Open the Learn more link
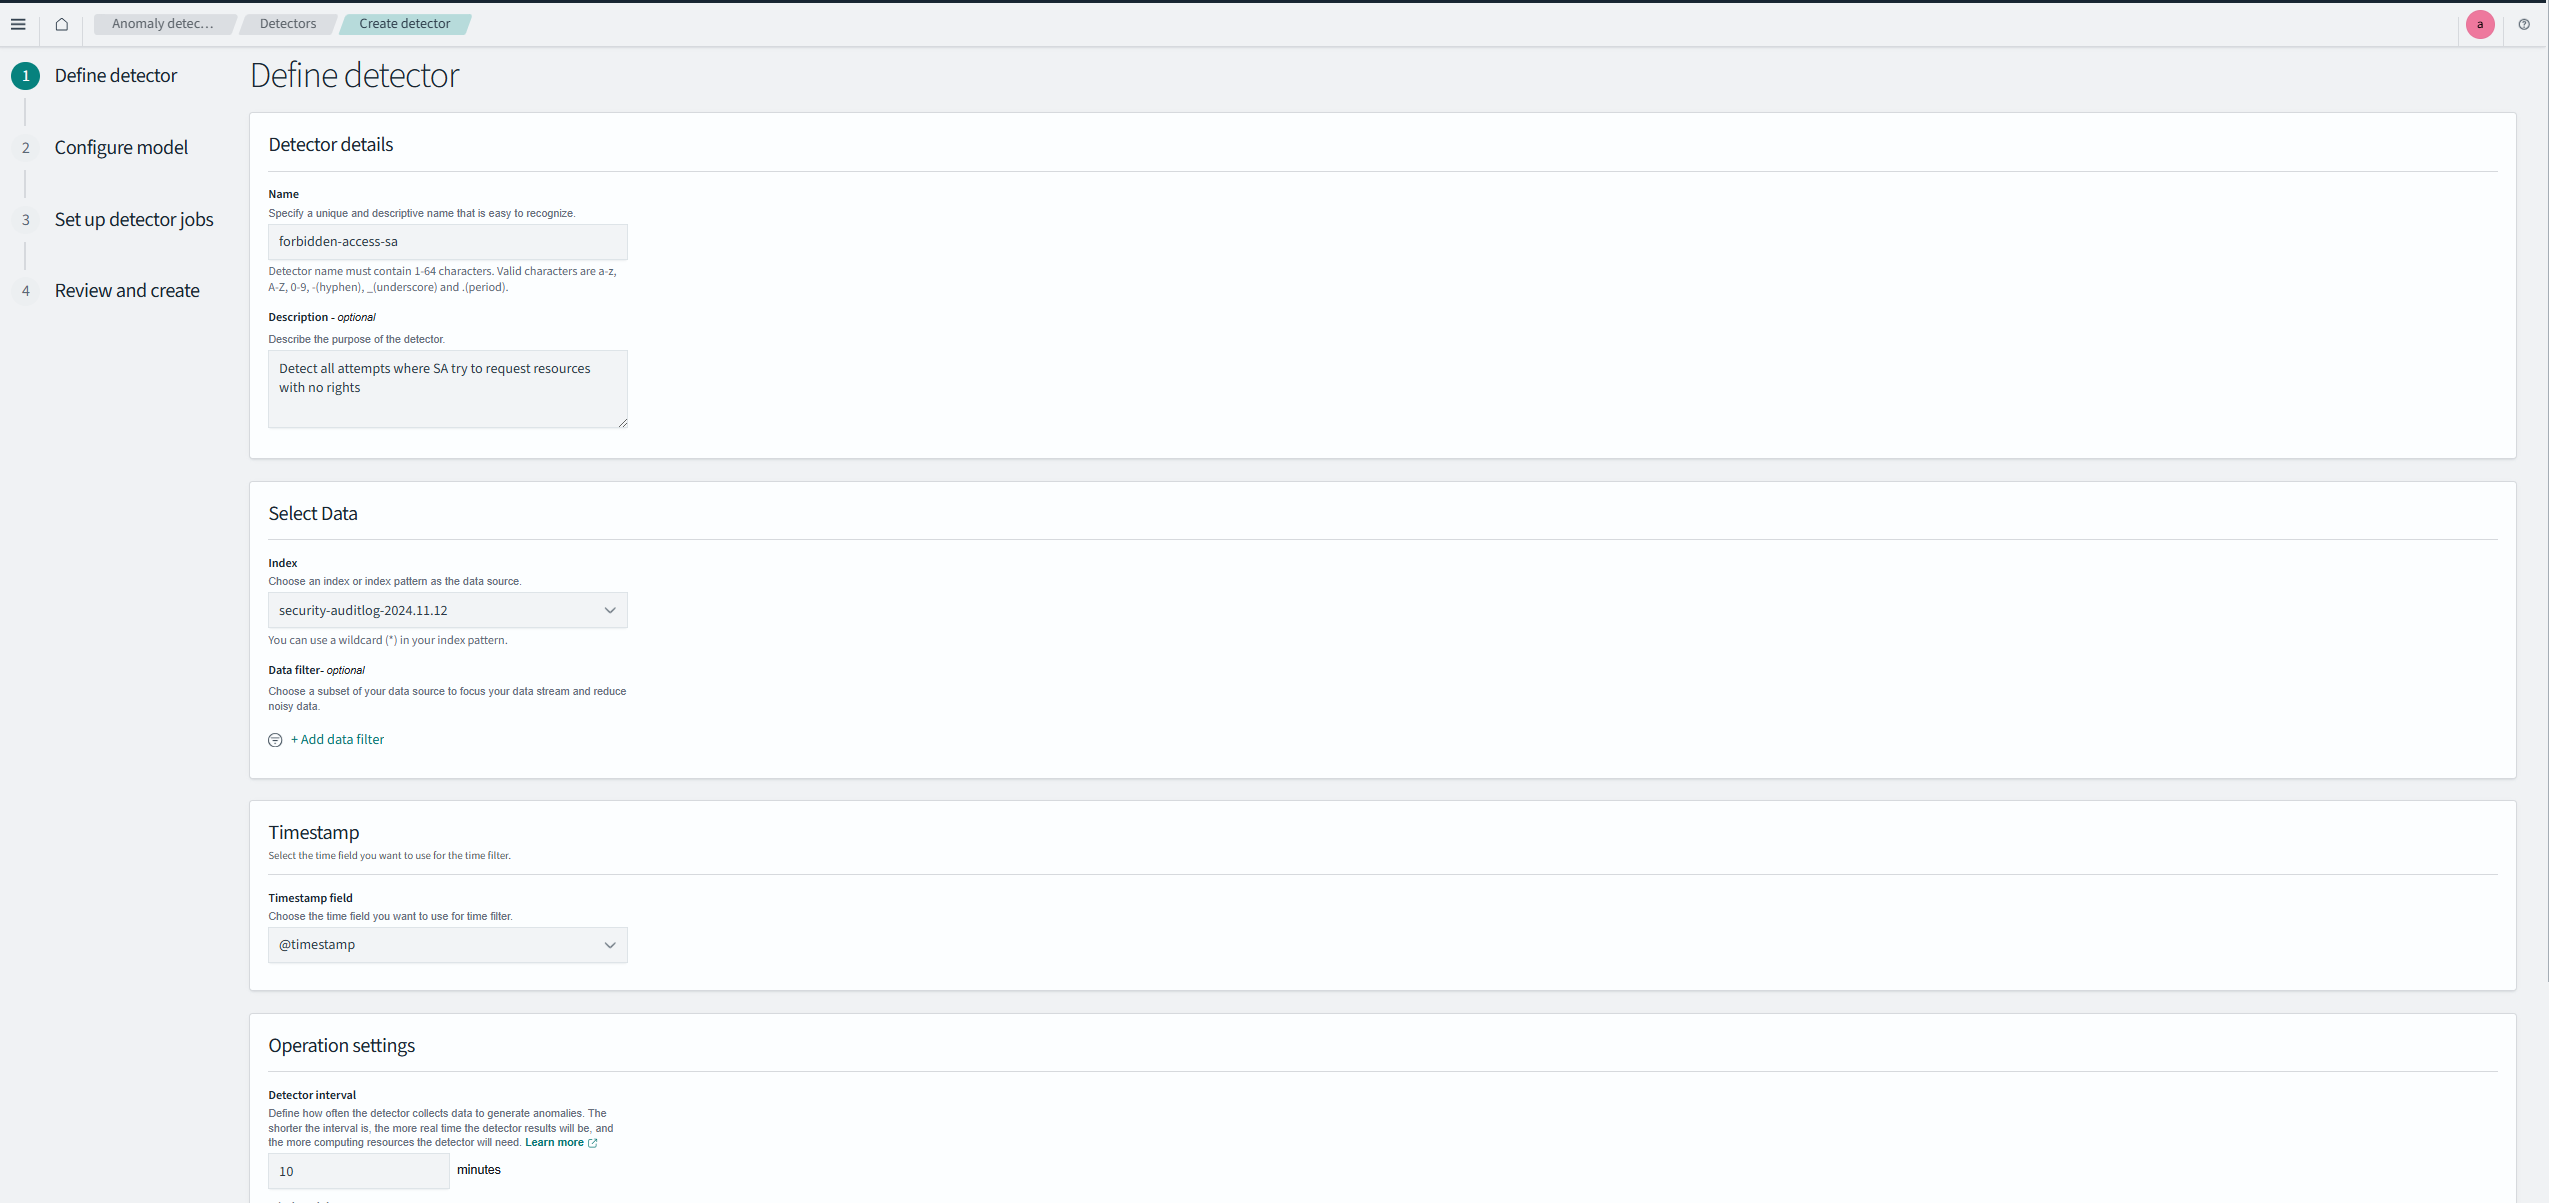The image size is (2549, 1203). pos(554,1143)
